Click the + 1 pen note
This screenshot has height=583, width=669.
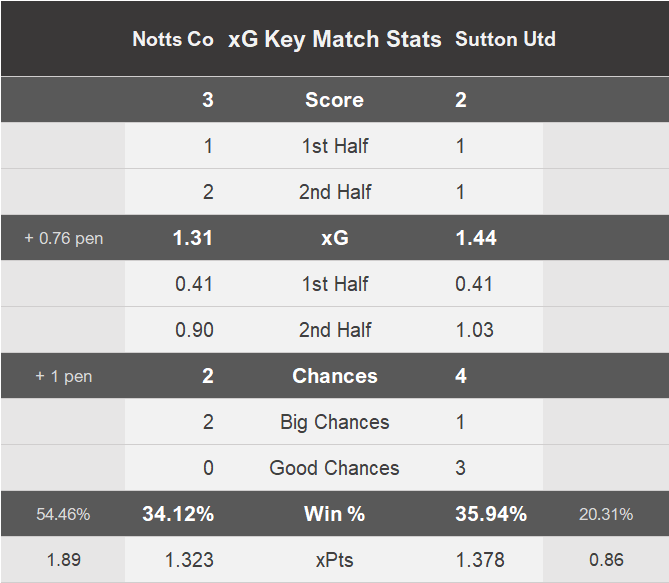(64, 376)
